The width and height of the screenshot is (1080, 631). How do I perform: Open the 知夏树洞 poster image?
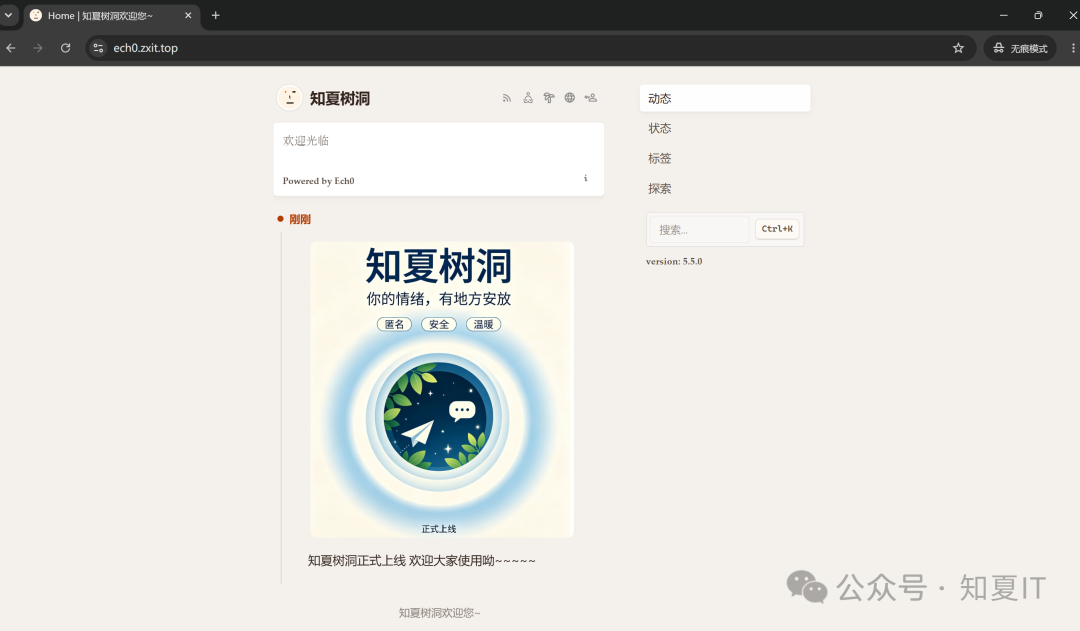click(442, 390)
